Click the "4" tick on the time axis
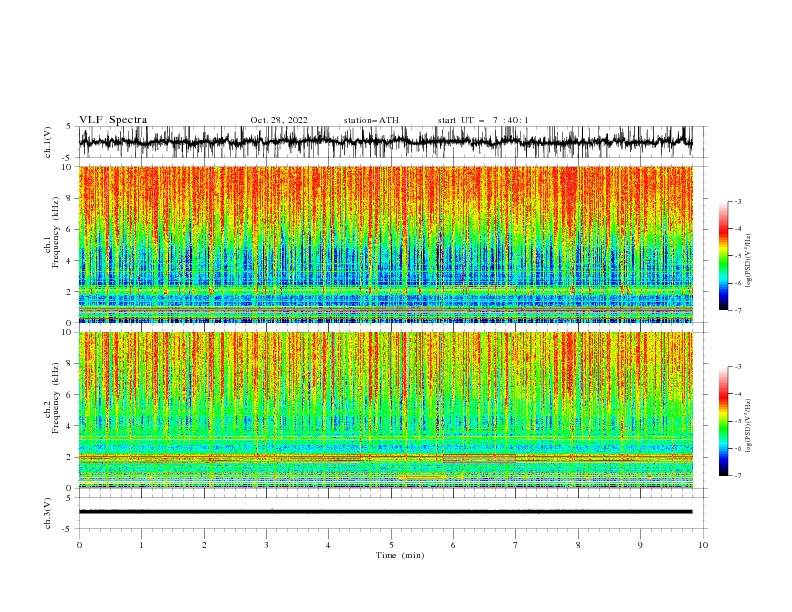Screen dimensions: 792x612 pyautogui.click(x=329, y=545)
